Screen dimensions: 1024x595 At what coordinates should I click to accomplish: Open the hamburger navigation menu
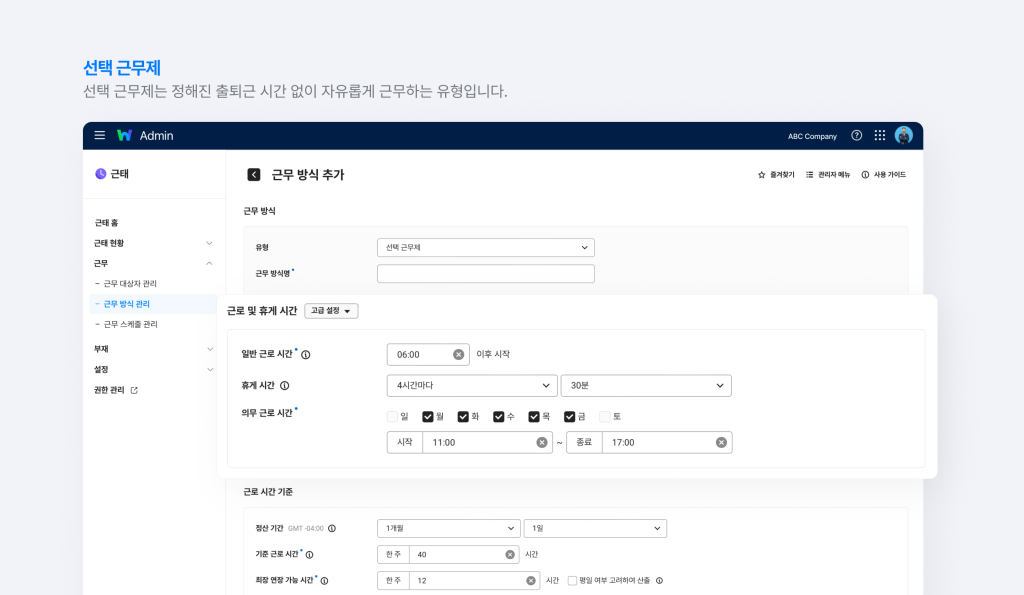(x=99, y=135)
